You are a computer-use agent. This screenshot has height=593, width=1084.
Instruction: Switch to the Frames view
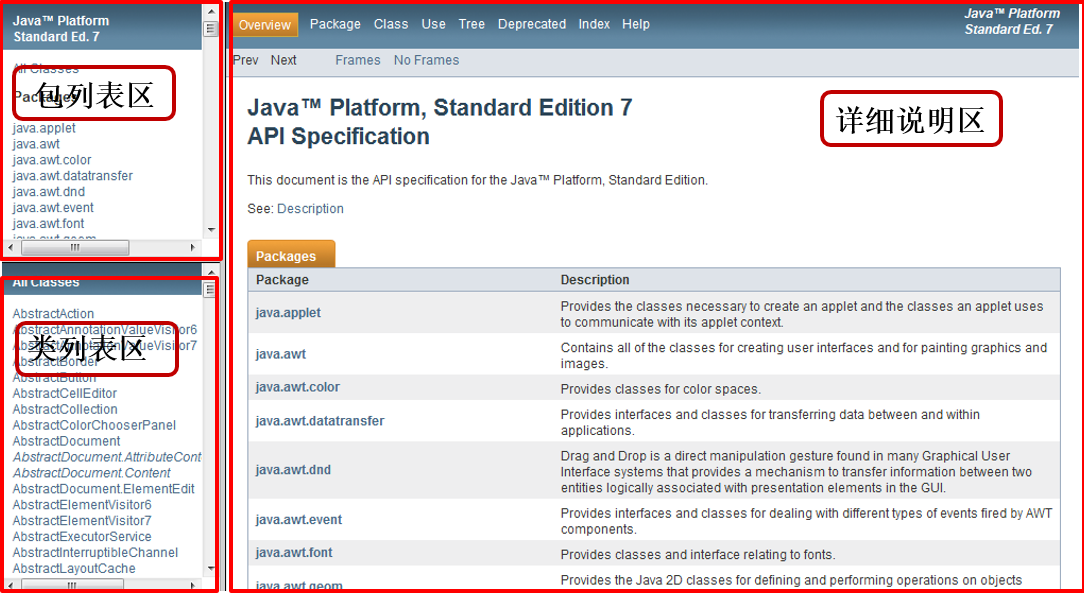pos(357,60)
